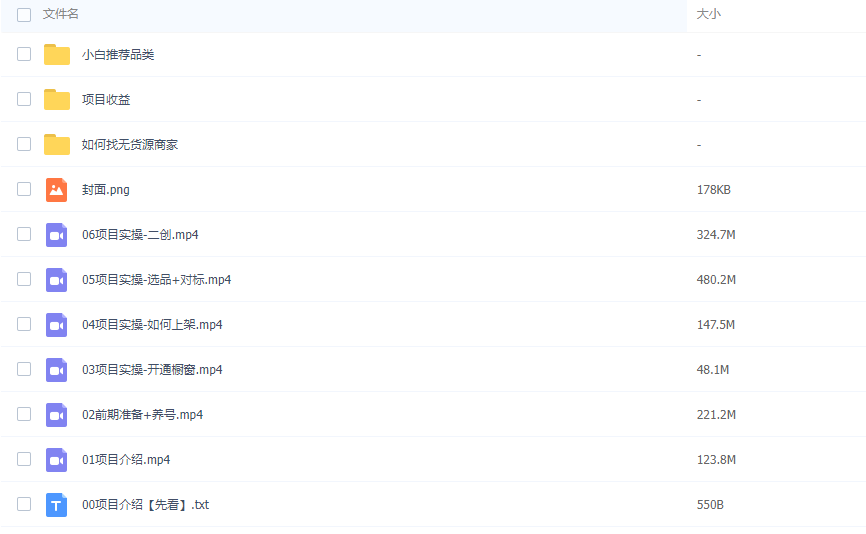
Task: Click the video icon for 01项目介绍.mp4
Action: (x=57, y=460)
